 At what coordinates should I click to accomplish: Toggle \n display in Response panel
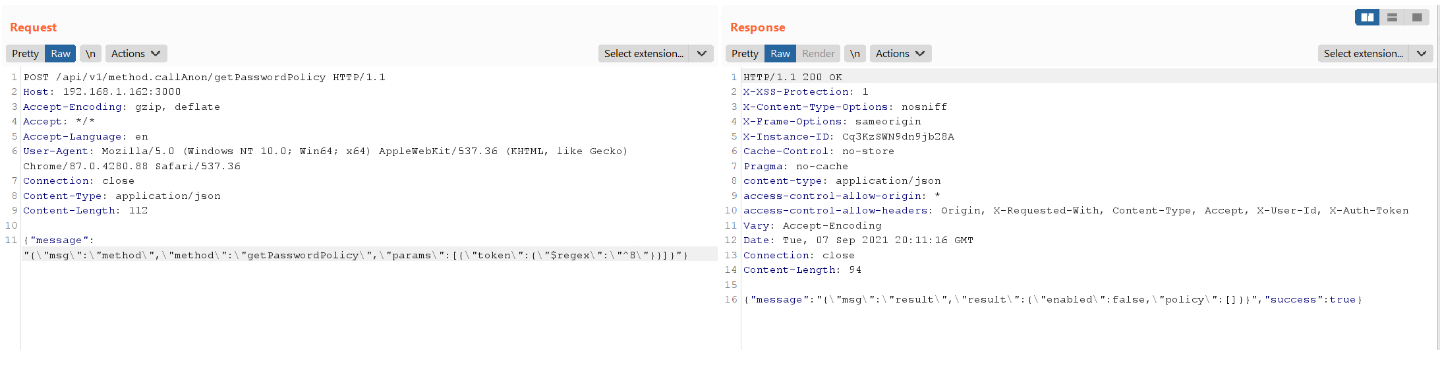click(855, 54)
